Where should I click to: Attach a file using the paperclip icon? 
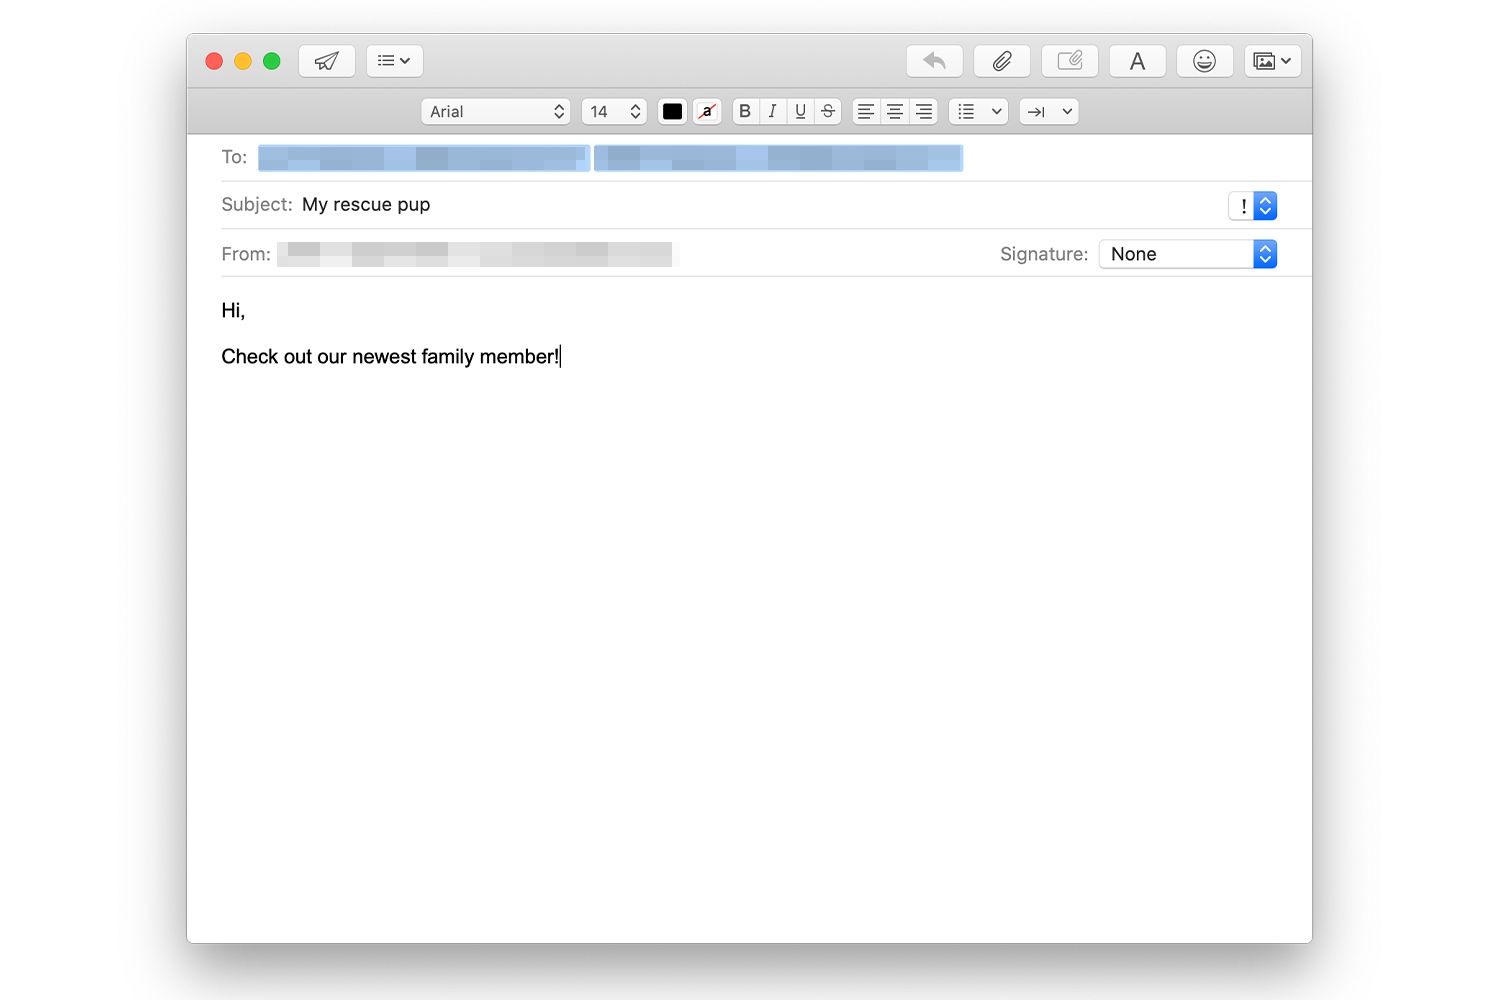tap(1002, 61)
